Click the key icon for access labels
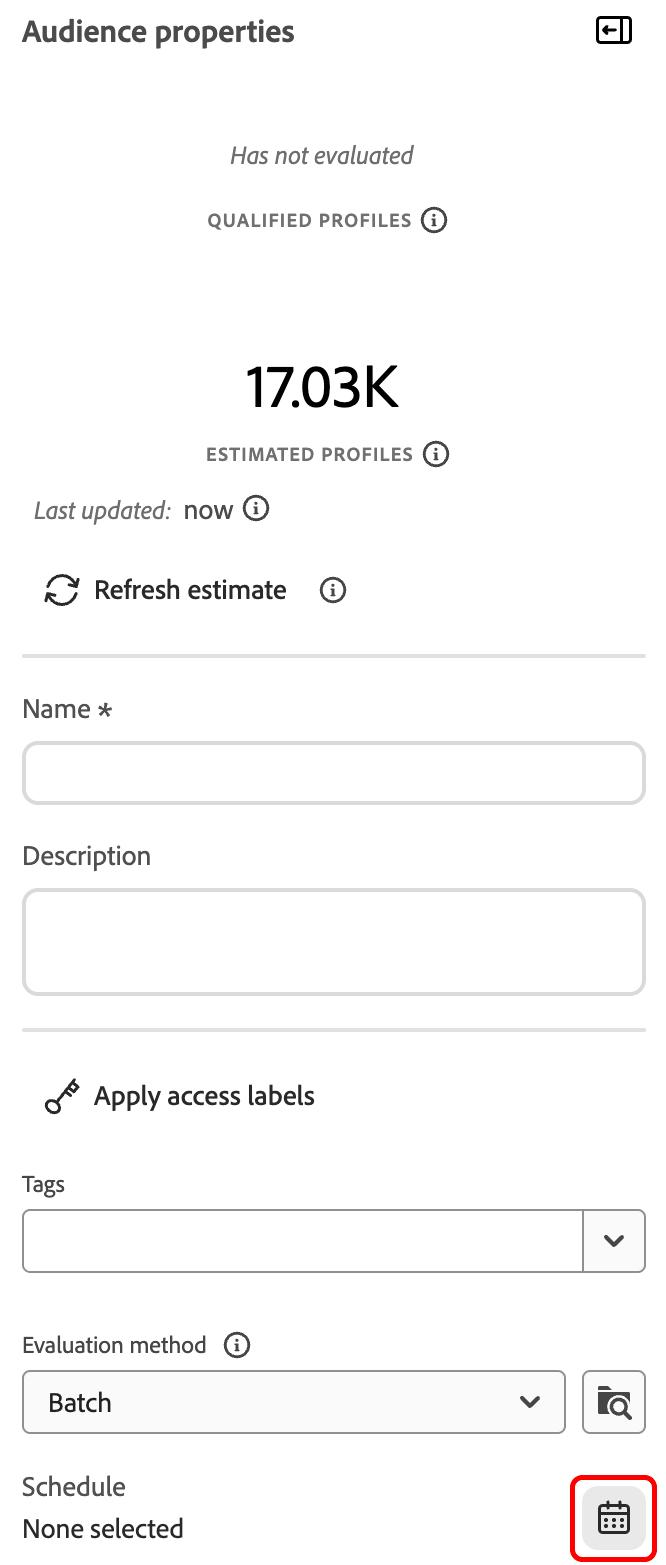Viewport: 666px width, 1565px height. point(62,1096)
